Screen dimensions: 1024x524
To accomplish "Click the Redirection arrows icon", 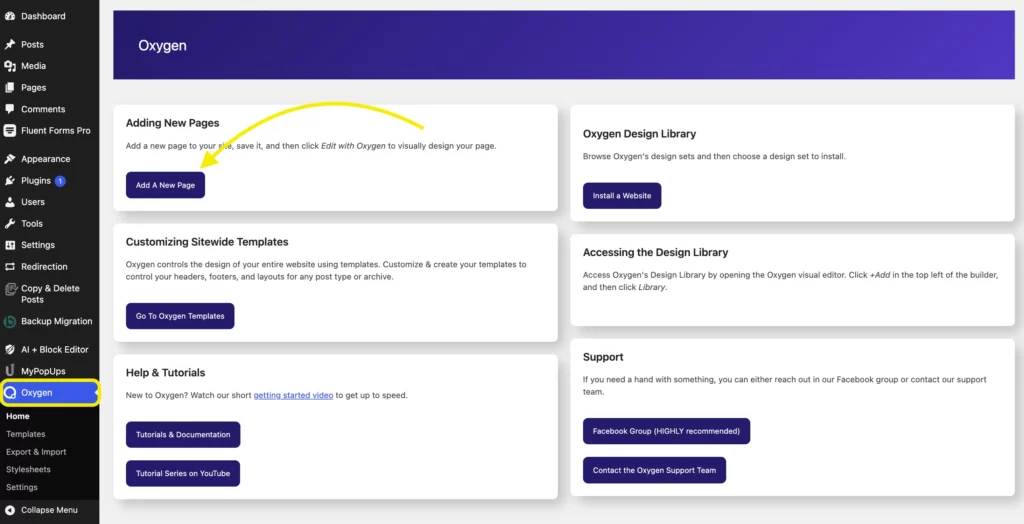I will pyautogui.click(x=10, y=267).
